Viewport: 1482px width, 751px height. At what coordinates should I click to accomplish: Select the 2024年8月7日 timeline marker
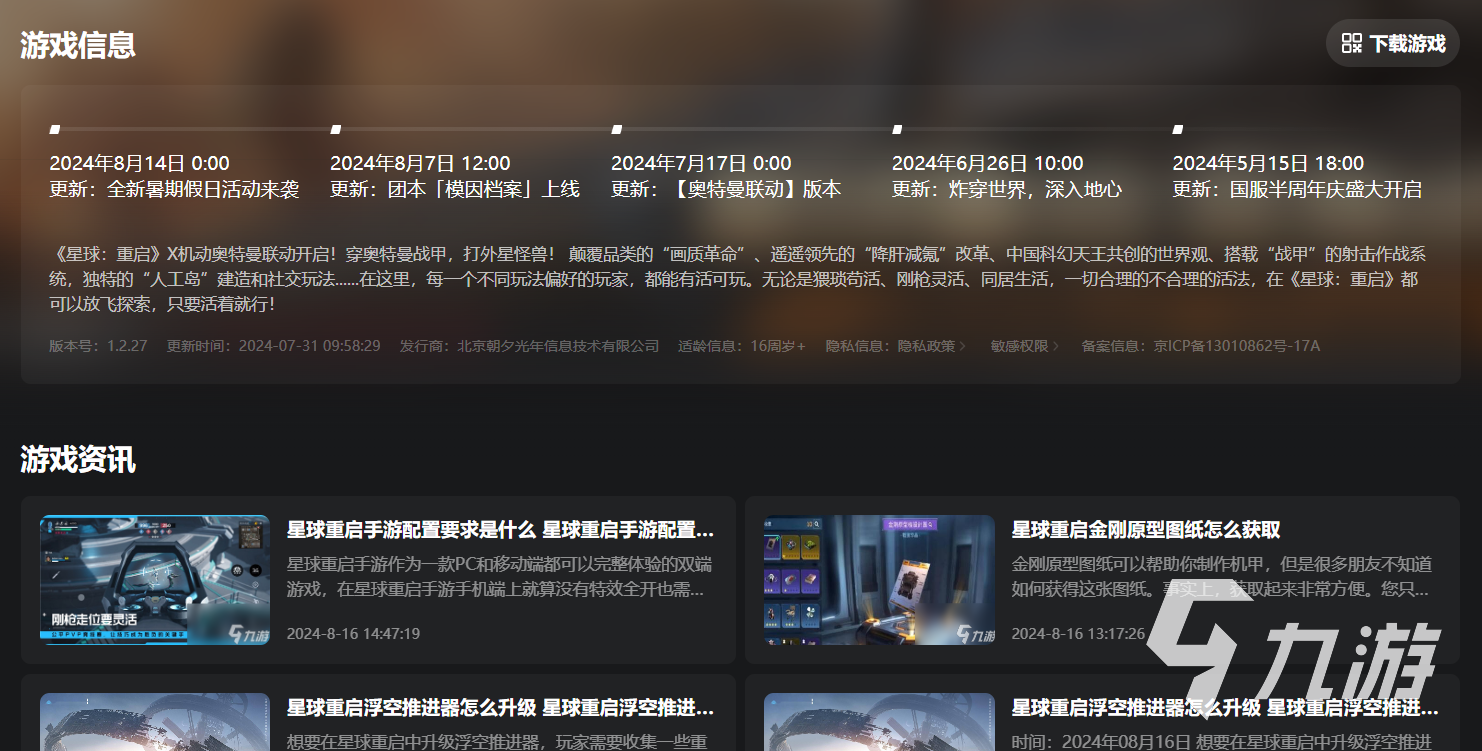(x=336, y=129)
